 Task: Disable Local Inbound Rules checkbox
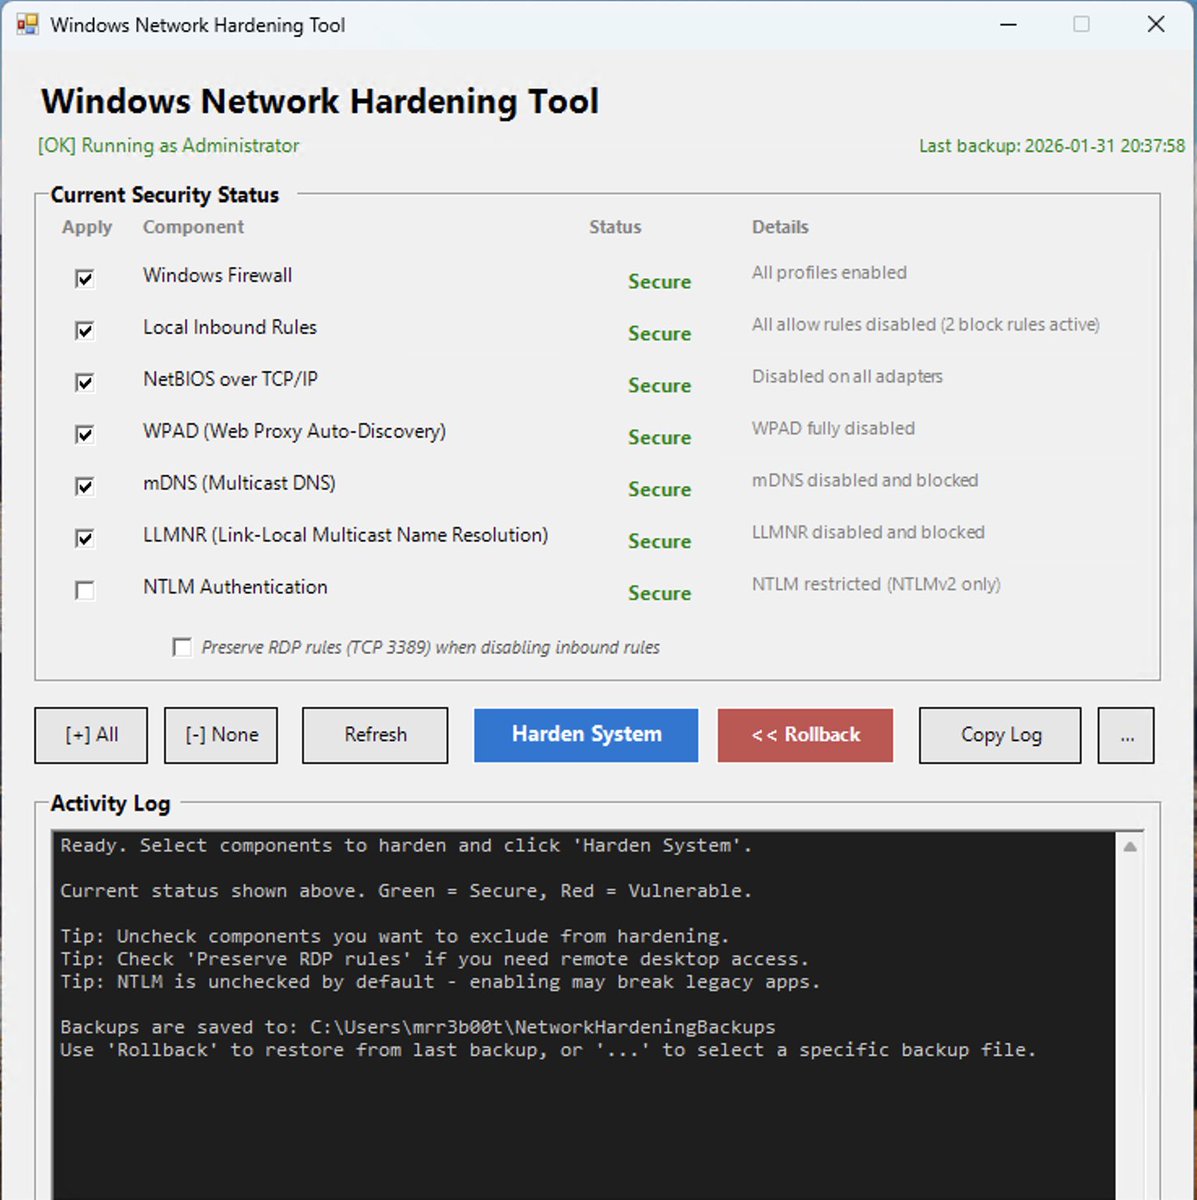click(85, 331)
